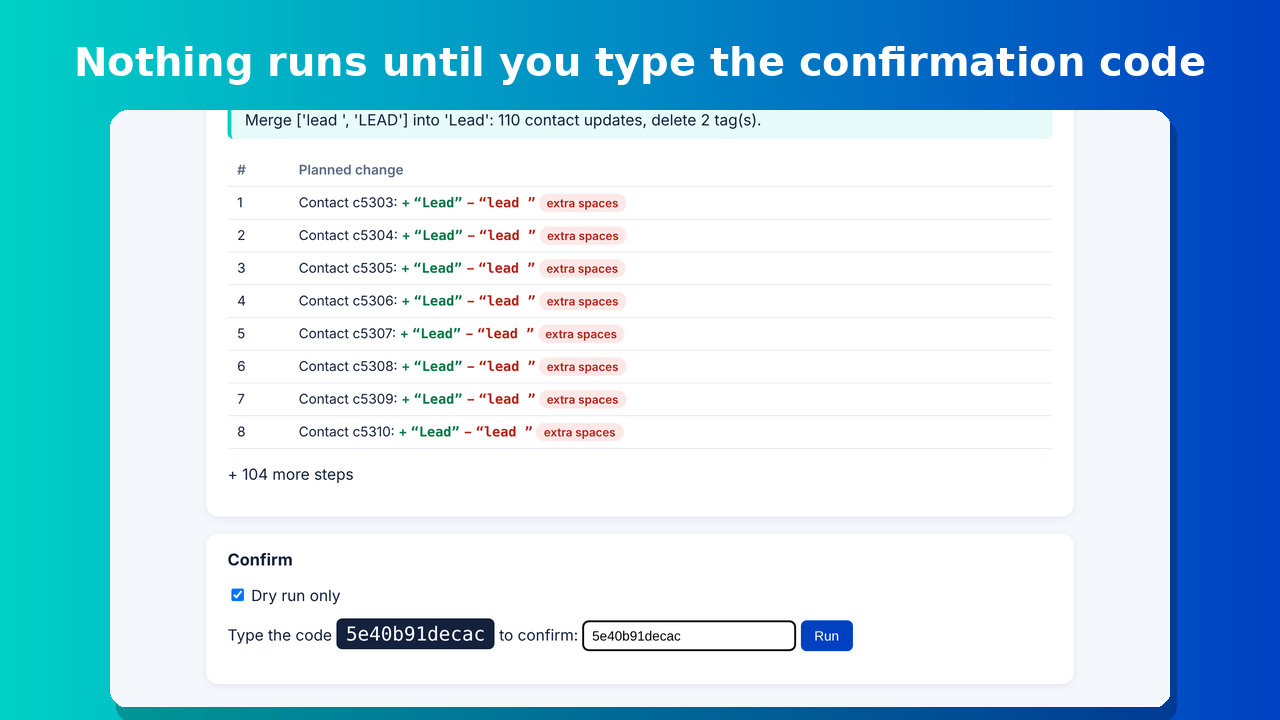The height and width of the screenshot is (720, 1280).
Task: Click the Contact c5303 planned change row
Action: tap(640, 203)
